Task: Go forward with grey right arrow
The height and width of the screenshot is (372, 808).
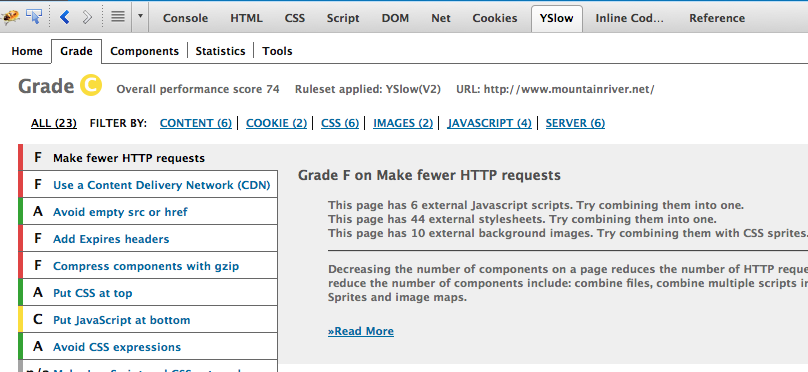Action: pos(87,18)
